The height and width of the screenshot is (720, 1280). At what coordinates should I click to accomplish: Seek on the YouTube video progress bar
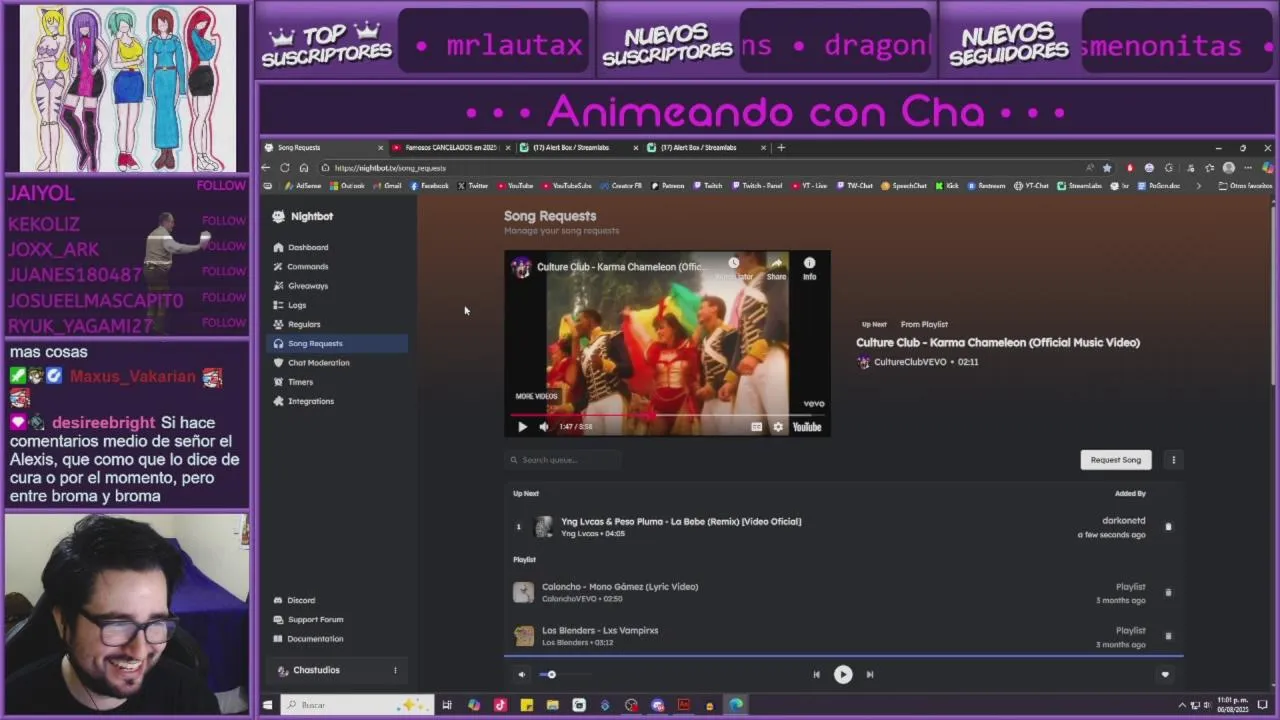click(x=667, y=414)
